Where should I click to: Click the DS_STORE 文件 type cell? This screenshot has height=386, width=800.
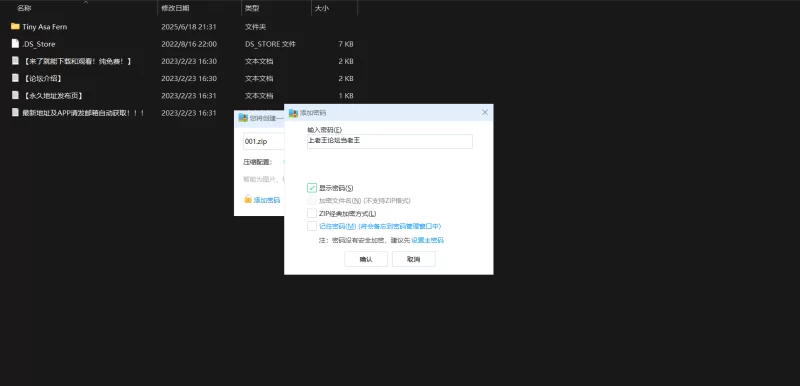coord(270,44)
